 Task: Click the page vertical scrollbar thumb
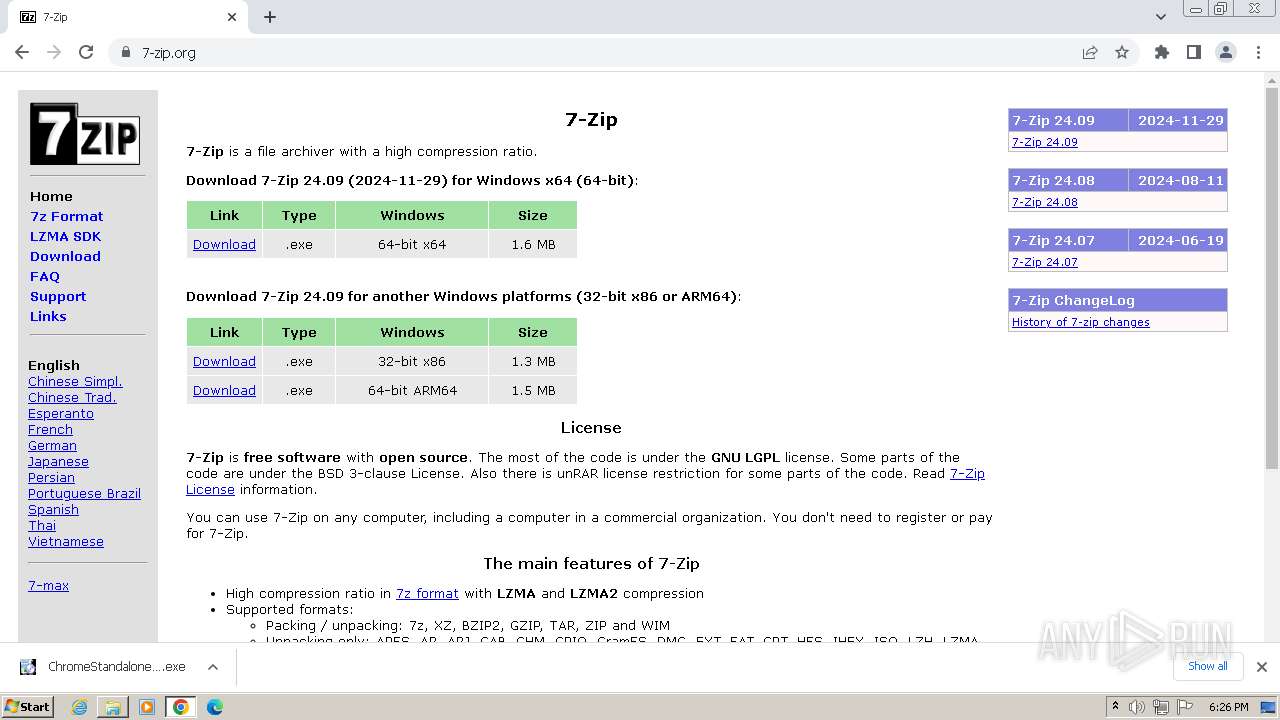click(x=1271, y=280)
